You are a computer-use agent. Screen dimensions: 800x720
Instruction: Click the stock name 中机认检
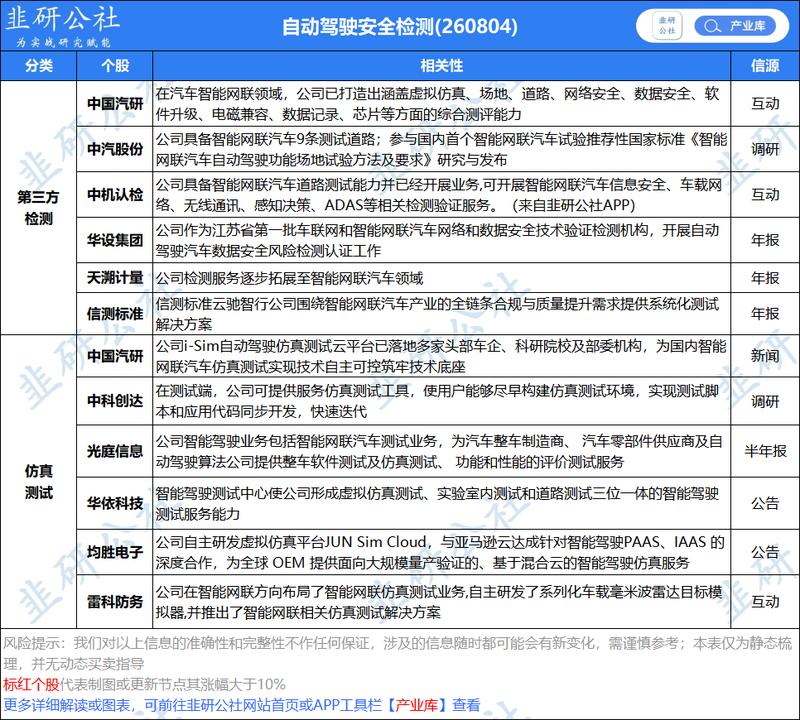(x=115, y=194)
